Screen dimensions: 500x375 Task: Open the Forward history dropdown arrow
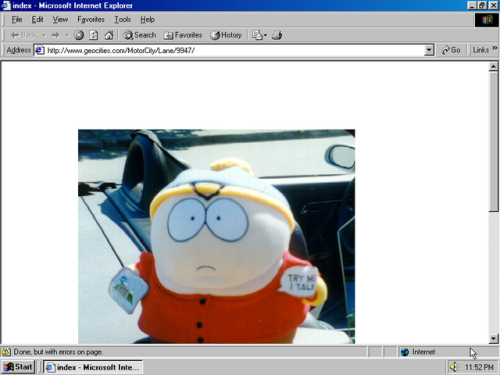(67, 35)
